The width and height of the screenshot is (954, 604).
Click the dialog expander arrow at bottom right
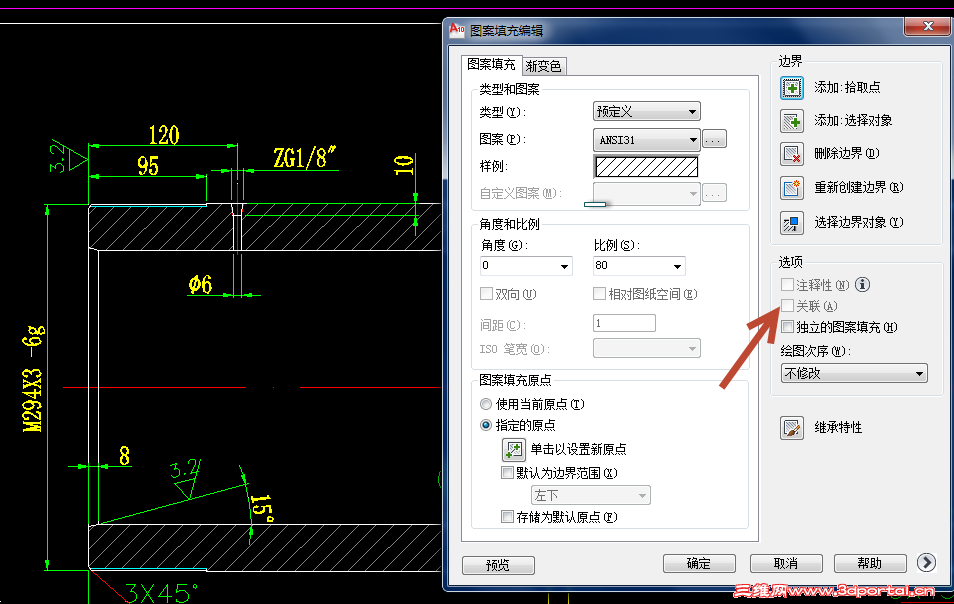[x=925, y=563]
